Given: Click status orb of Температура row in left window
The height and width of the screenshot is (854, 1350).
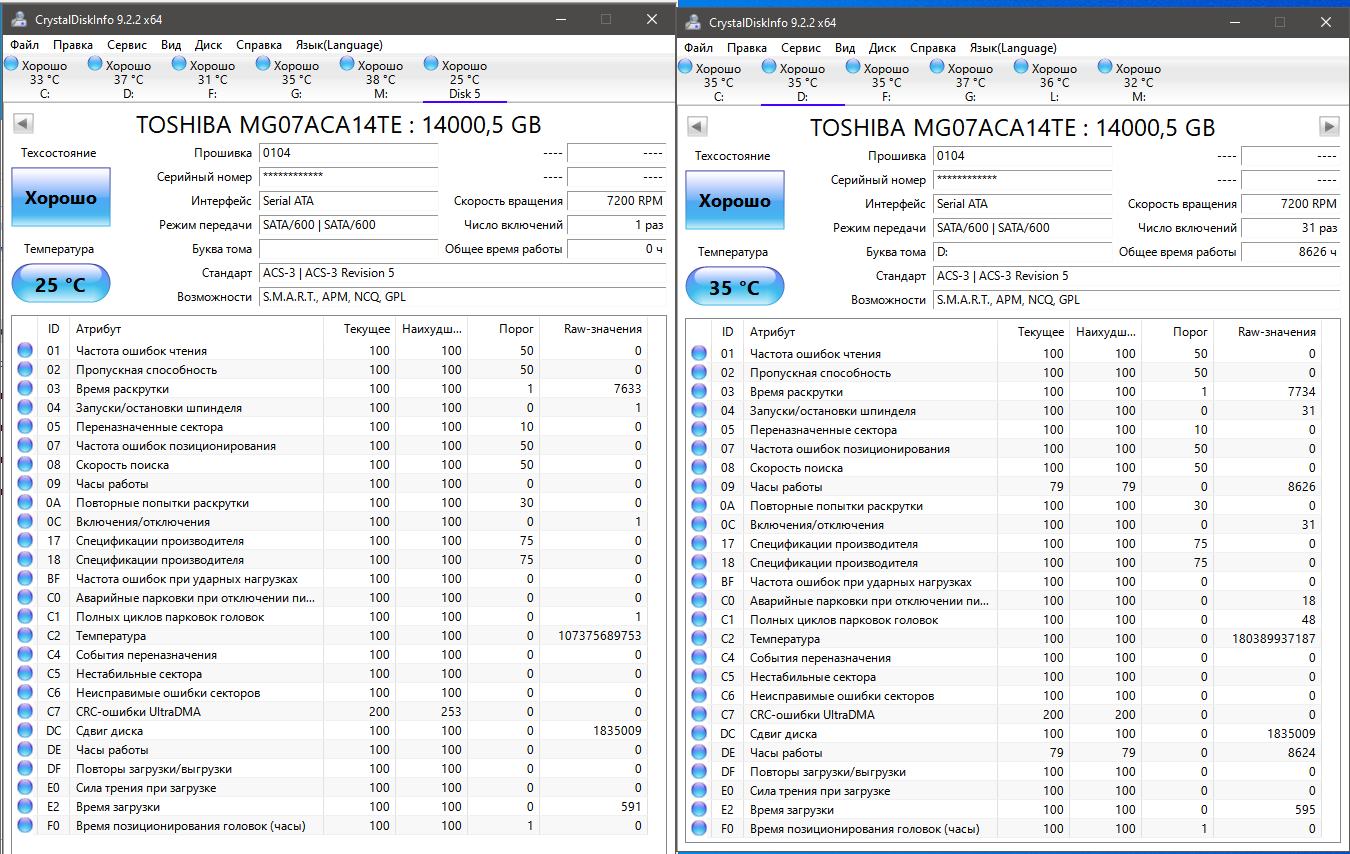Looking at the screenshot, I should point(25,636).
